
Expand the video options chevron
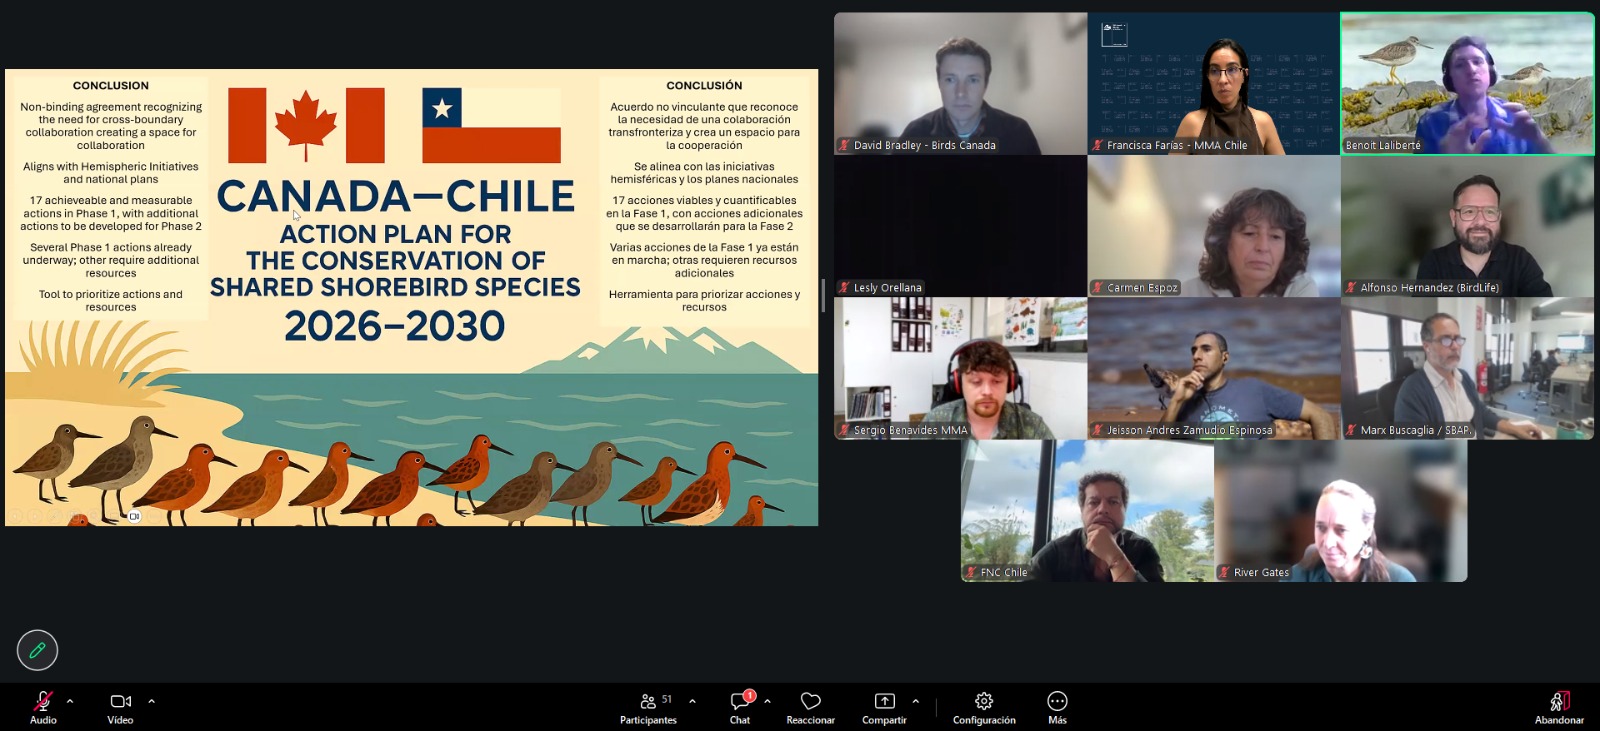click(x=152, y=701)
